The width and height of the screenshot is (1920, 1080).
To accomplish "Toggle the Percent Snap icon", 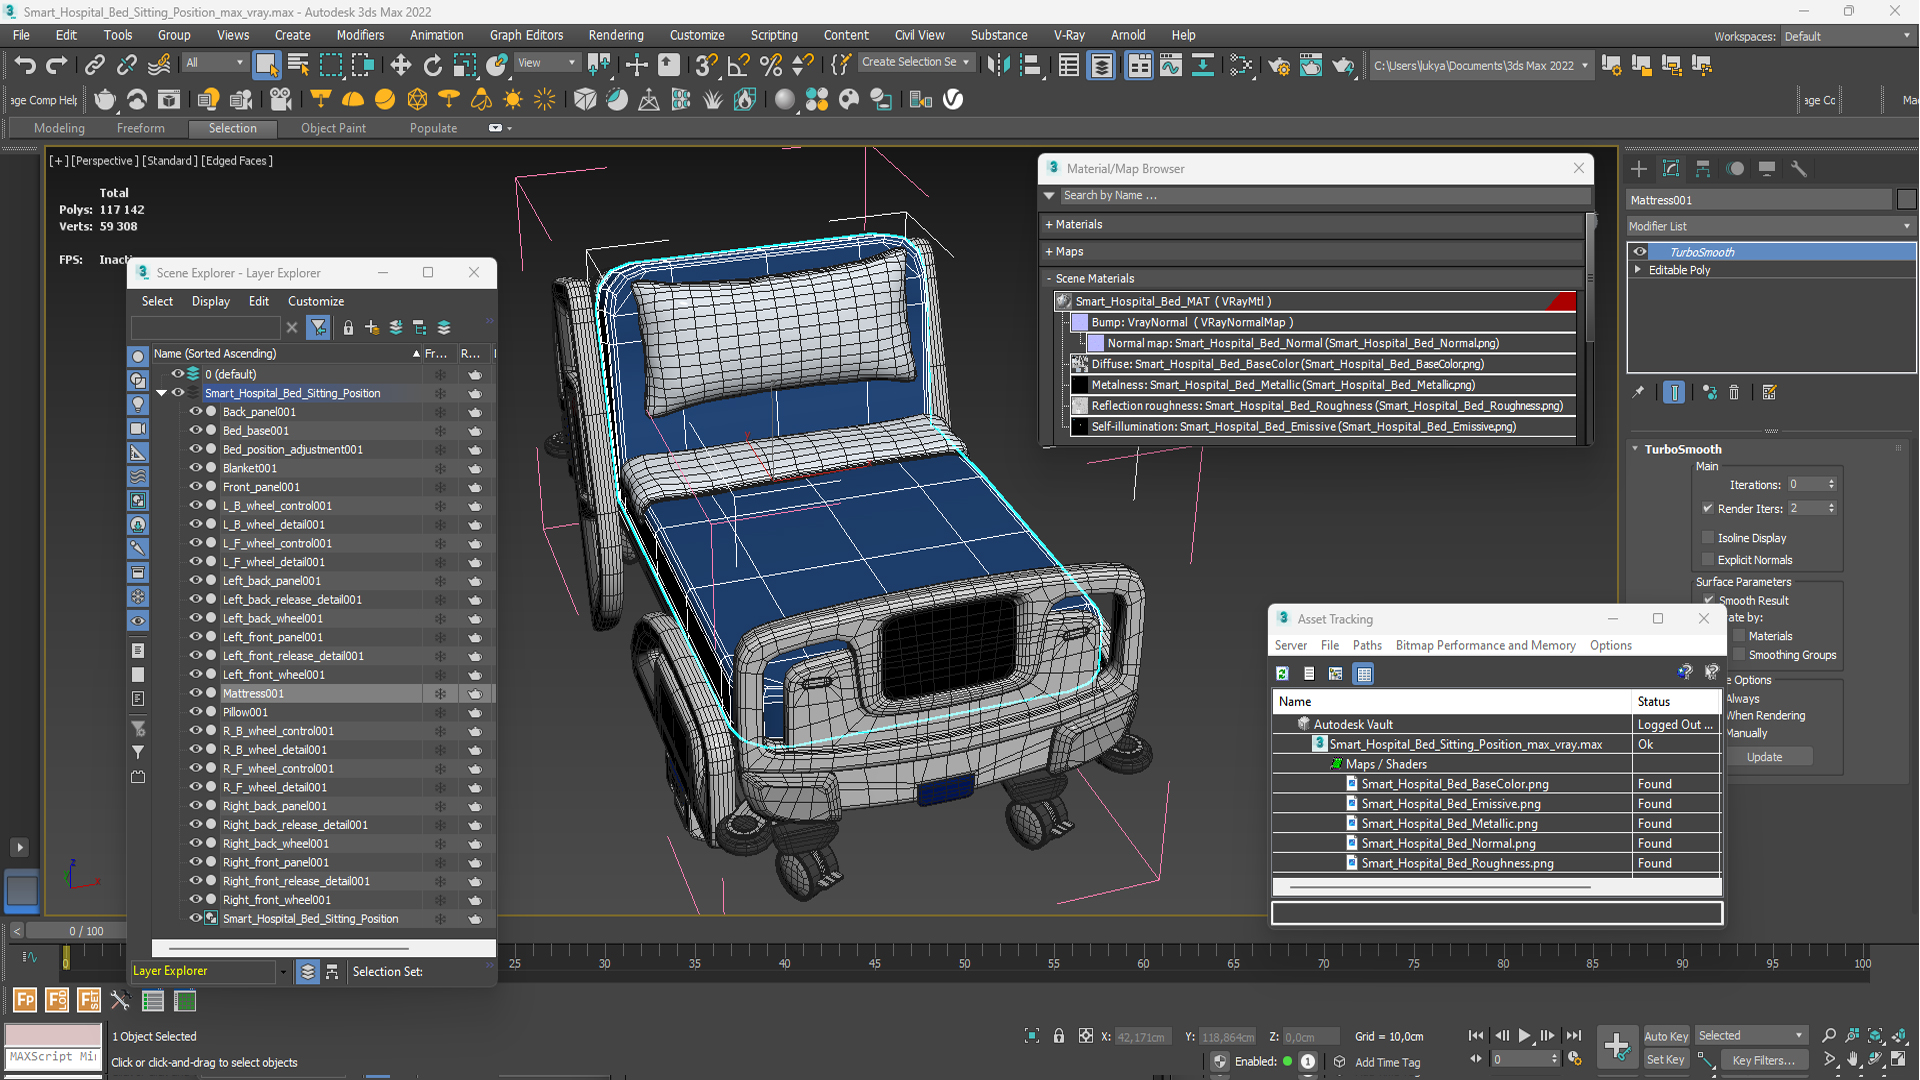I will click(x=770, y=65).
